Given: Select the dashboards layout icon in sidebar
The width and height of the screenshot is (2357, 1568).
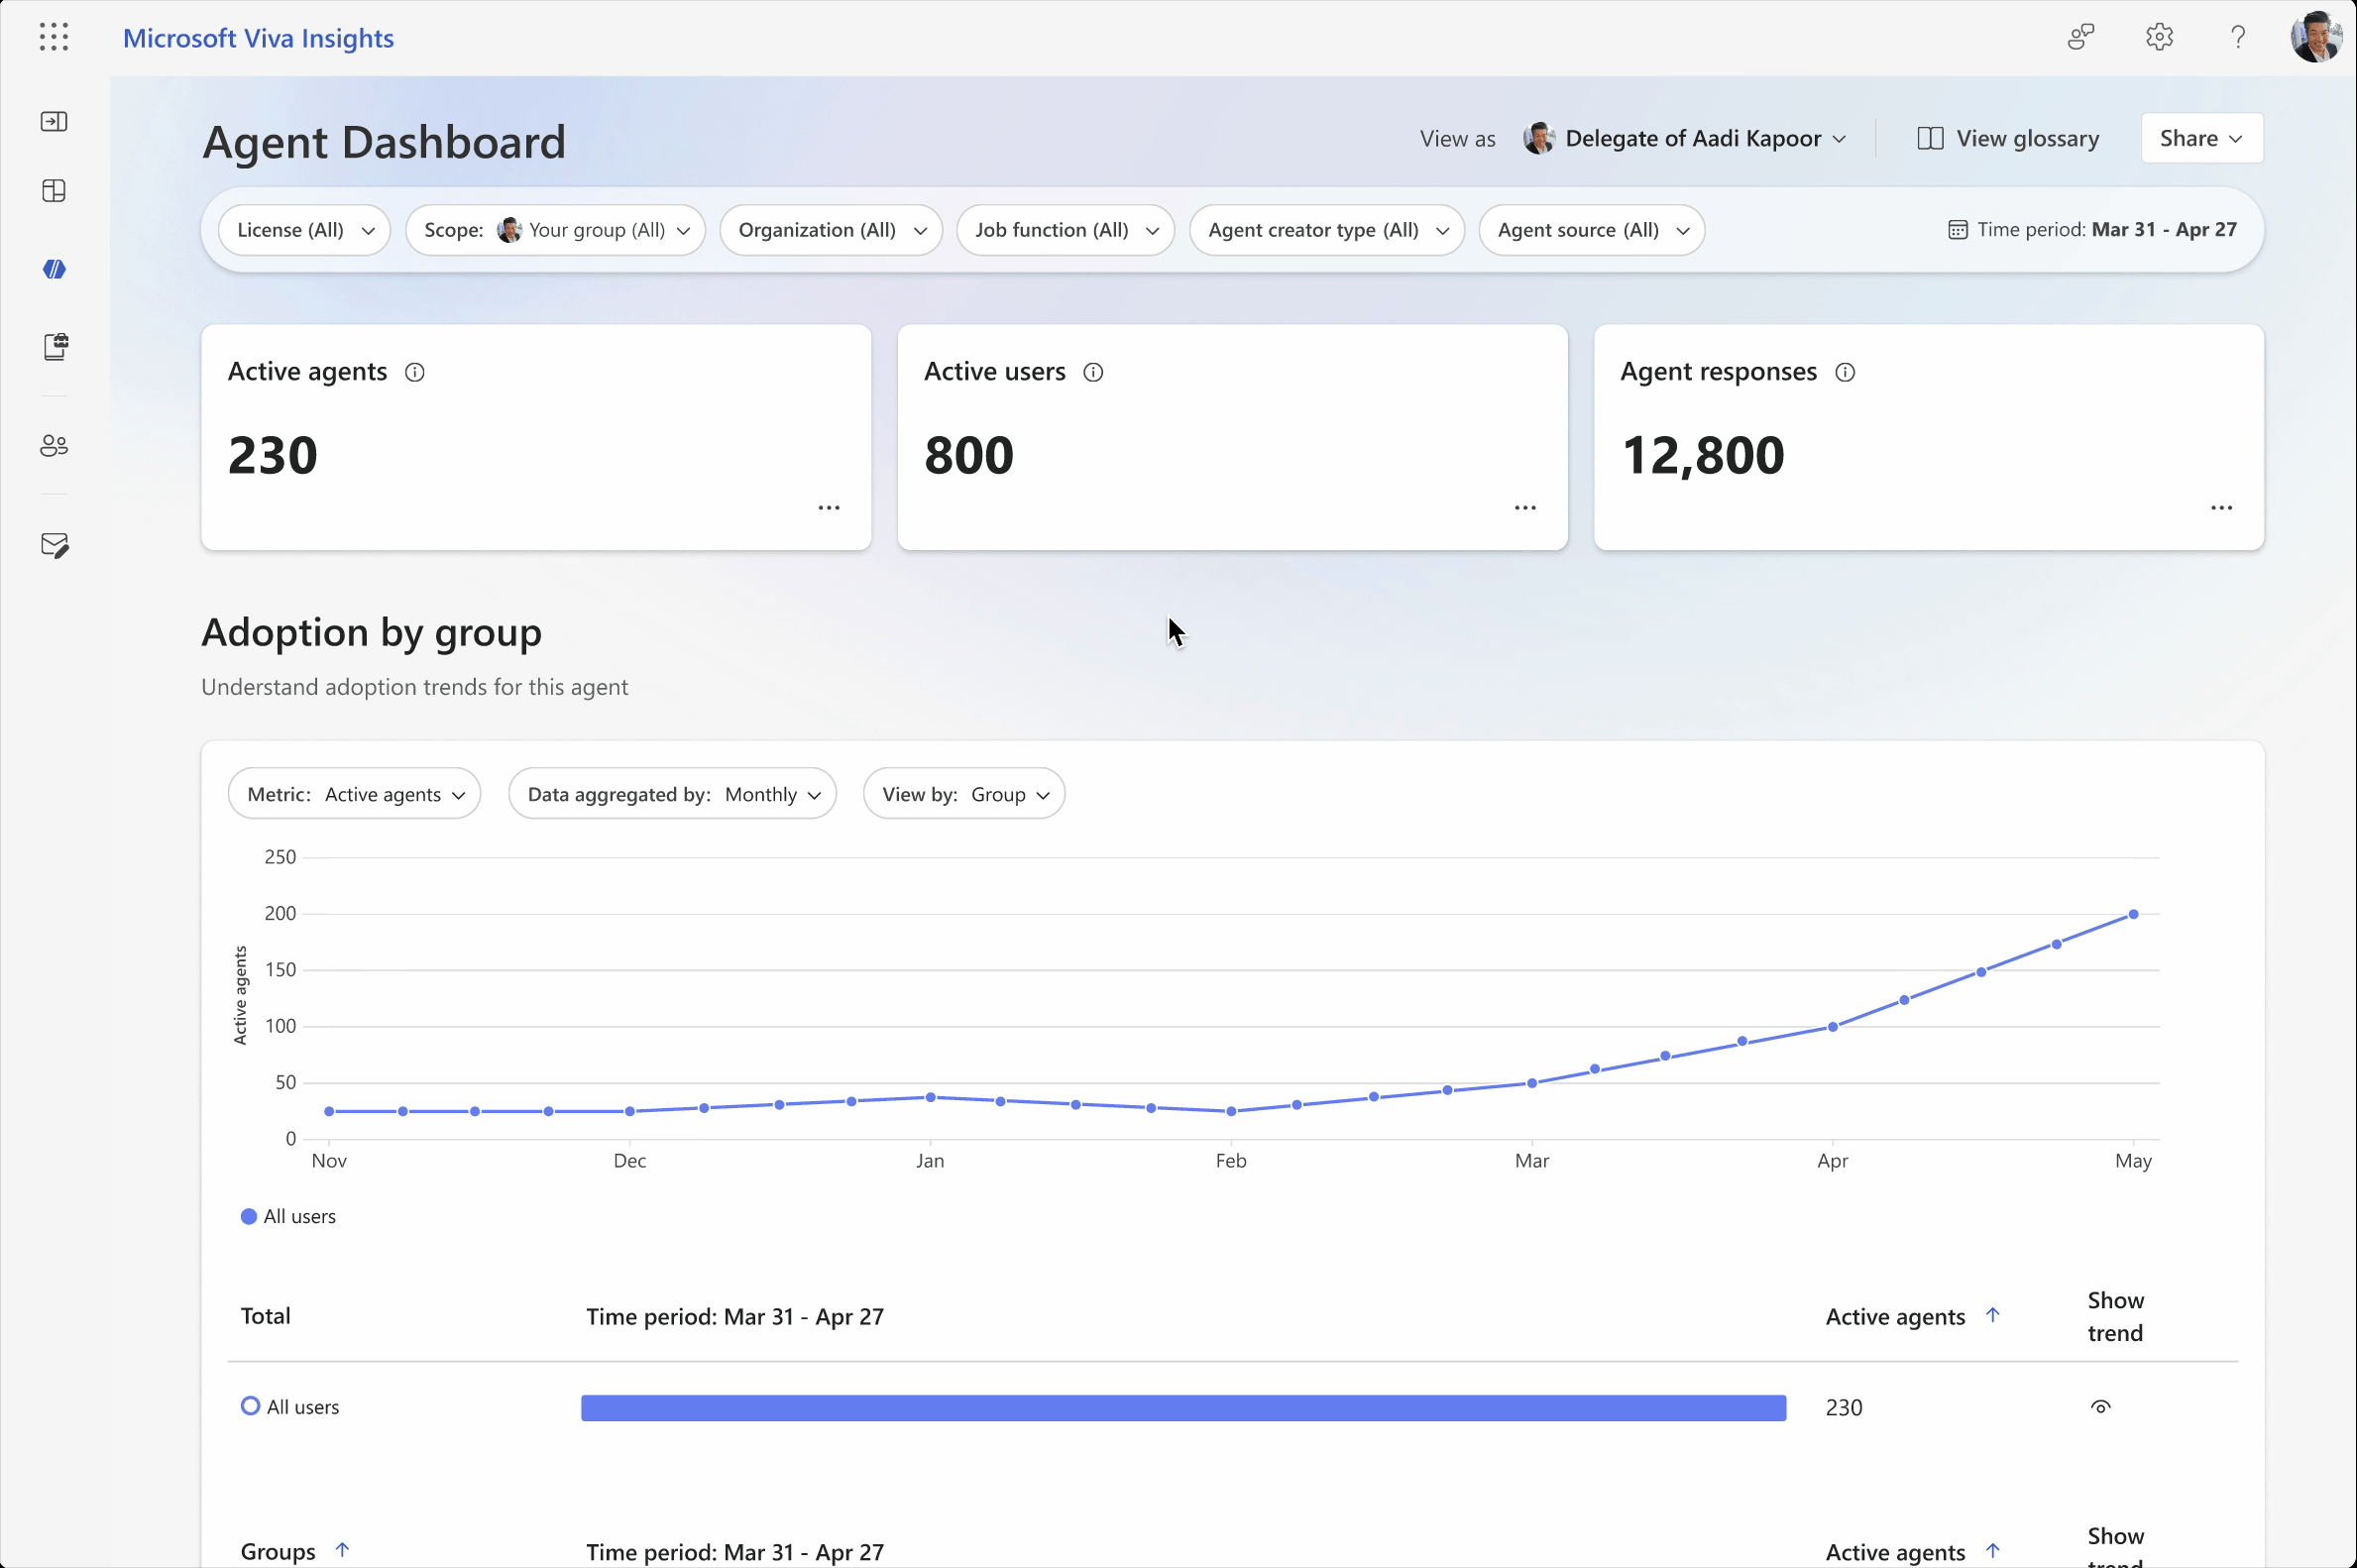Looking at the screenshot, I should (x=54, y=190).
